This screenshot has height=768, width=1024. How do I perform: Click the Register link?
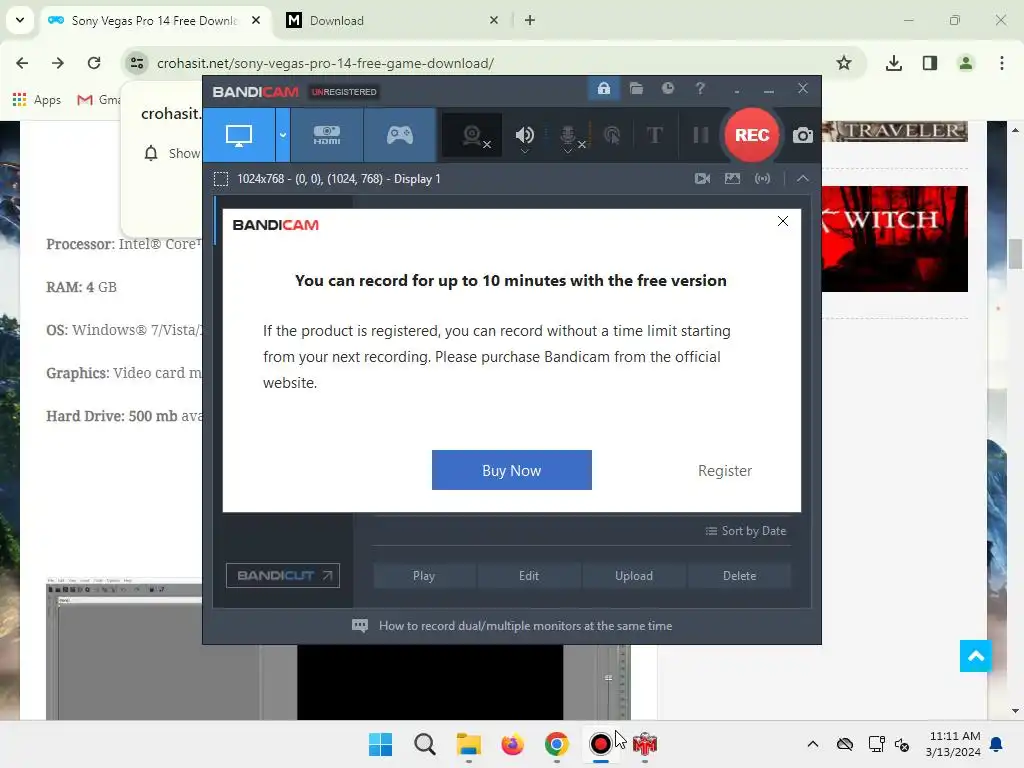[x=725, y=471]
